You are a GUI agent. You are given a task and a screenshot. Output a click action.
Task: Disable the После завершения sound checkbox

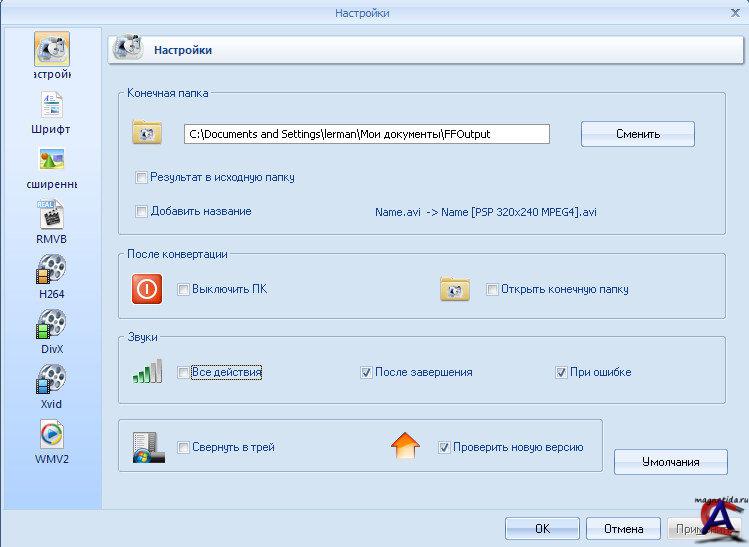pos(367,373)
